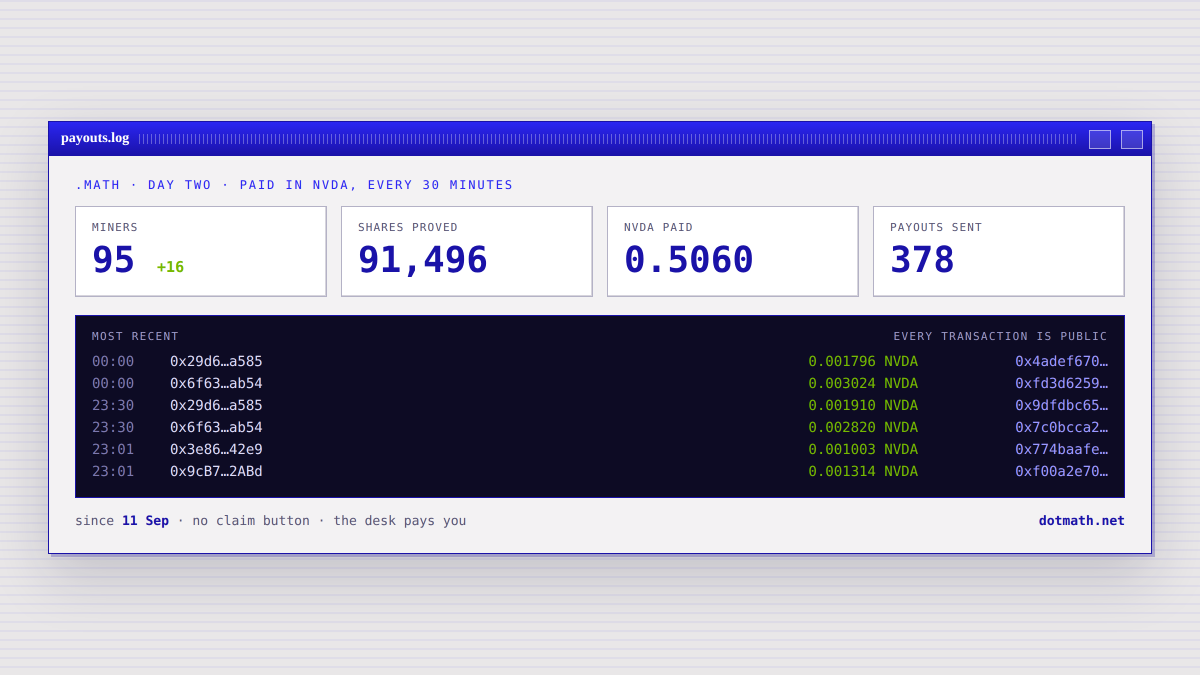Open transaction hash 0xf00a2e70…

pos(1061,471)
